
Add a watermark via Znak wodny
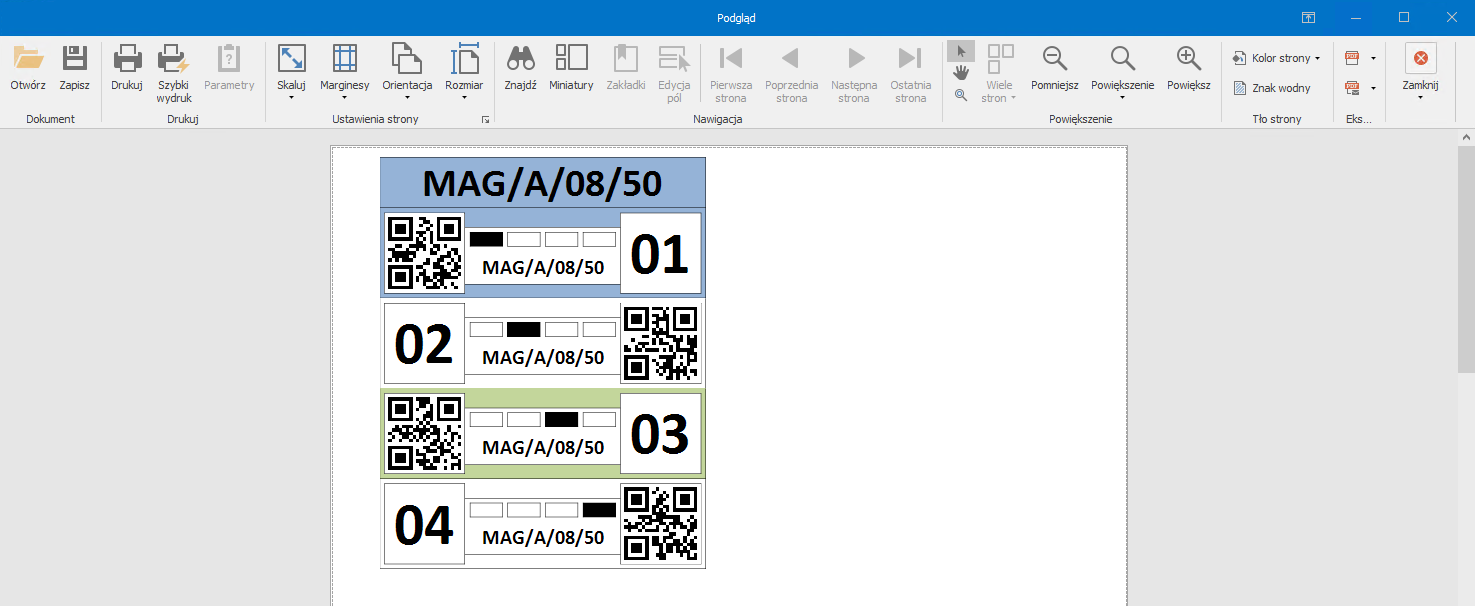click(1272, 88)
